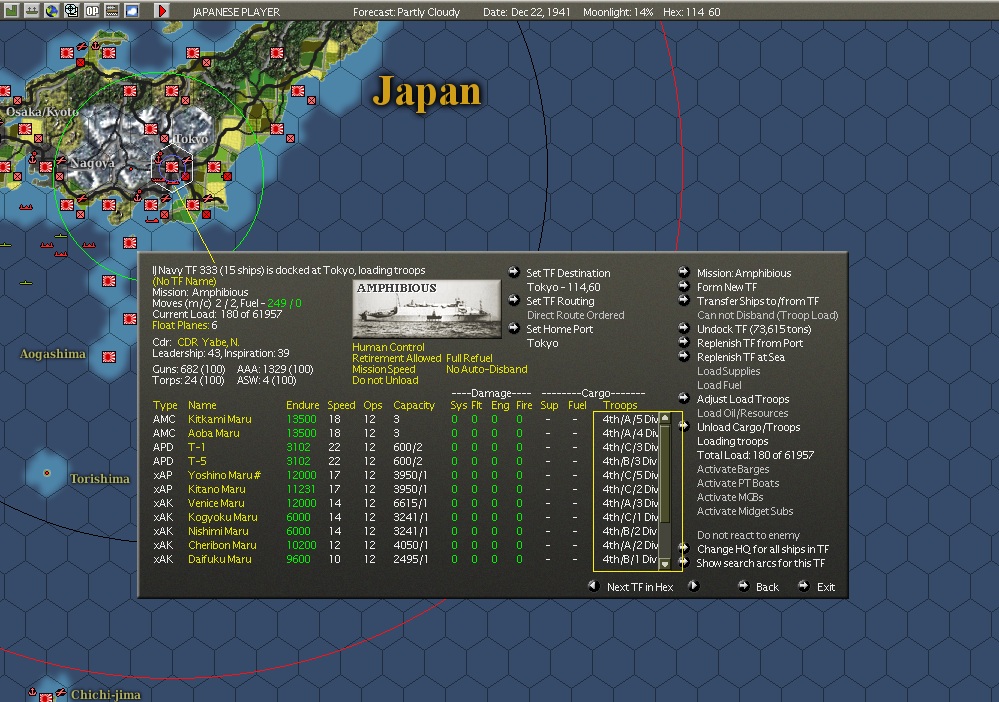The image size is (999, 702).
Task: Click the Endure column header
Action: tap(303, 405)
